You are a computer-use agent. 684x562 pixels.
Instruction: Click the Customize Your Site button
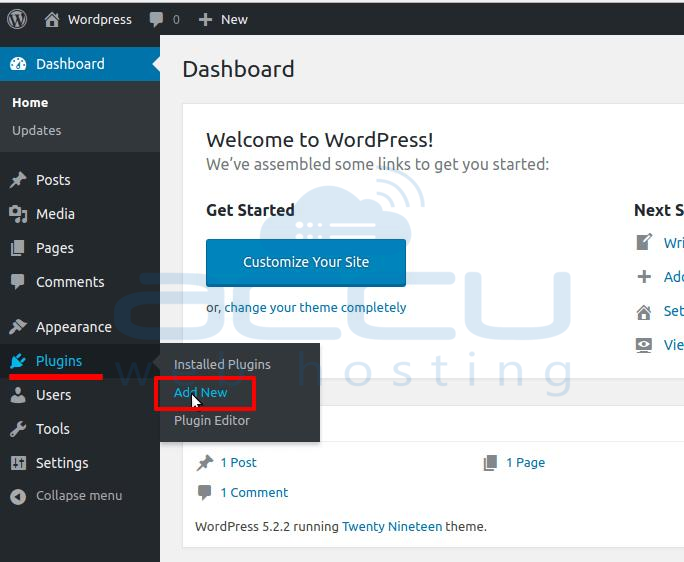[306, 262]
